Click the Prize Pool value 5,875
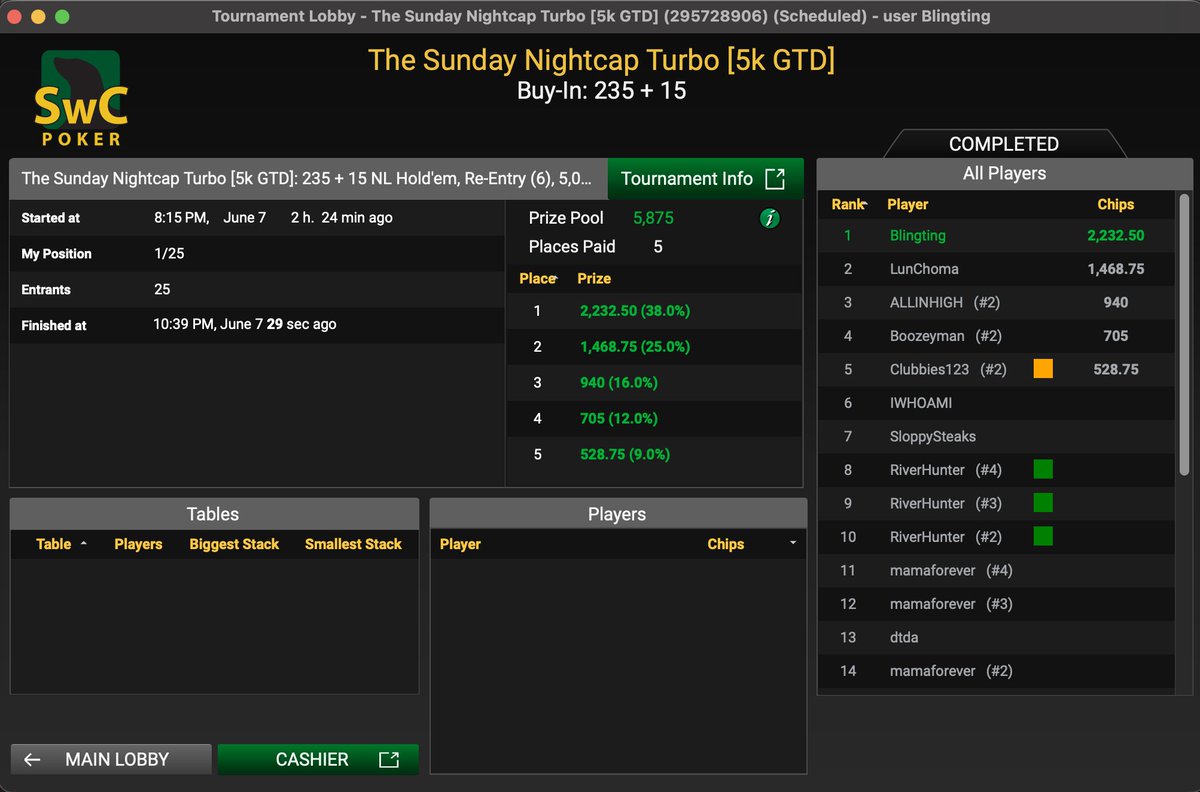The image size is (1200, 792). click(x=654, y=218)
